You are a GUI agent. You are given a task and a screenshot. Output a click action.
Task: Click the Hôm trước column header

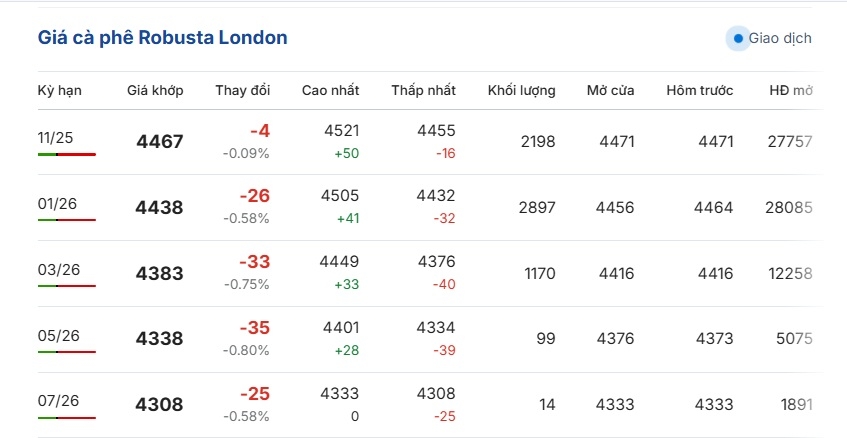(700, 91)
